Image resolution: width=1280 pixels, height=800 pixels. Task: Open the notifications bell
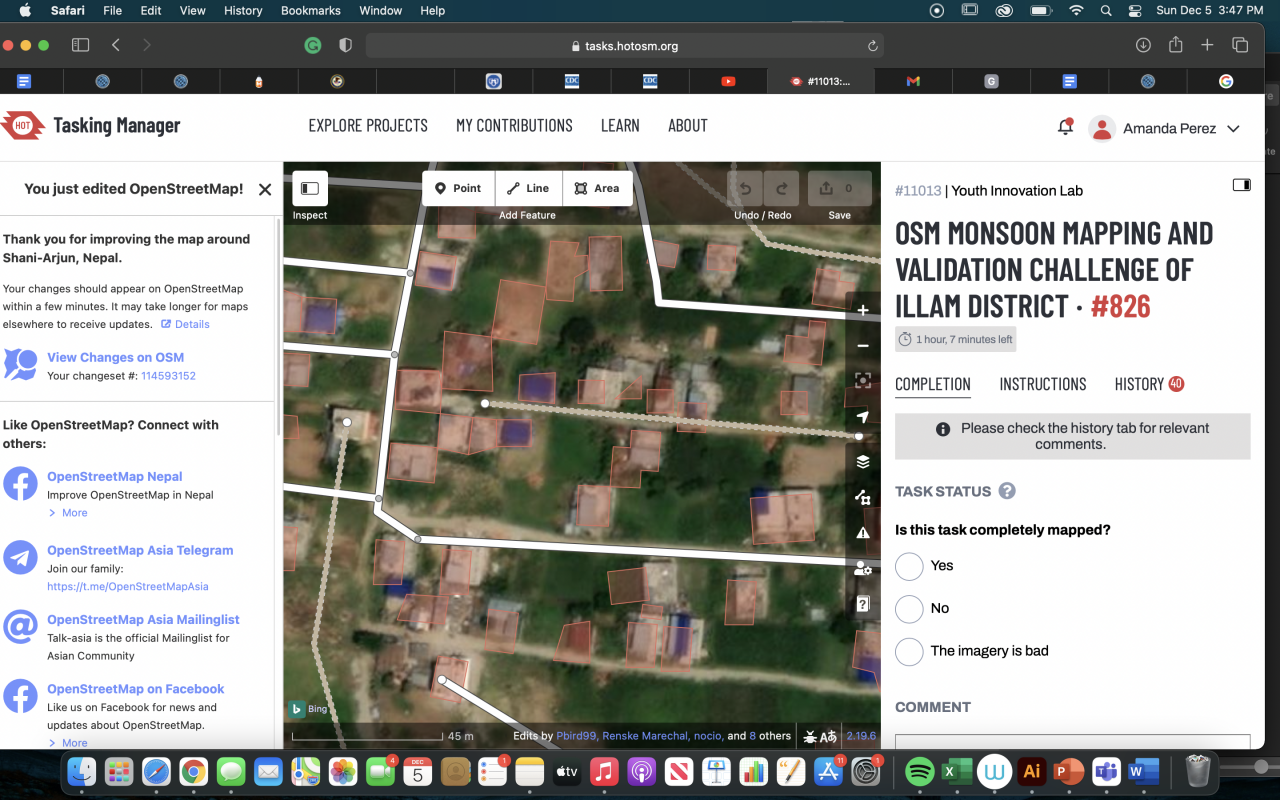(x=1065, y=127)
